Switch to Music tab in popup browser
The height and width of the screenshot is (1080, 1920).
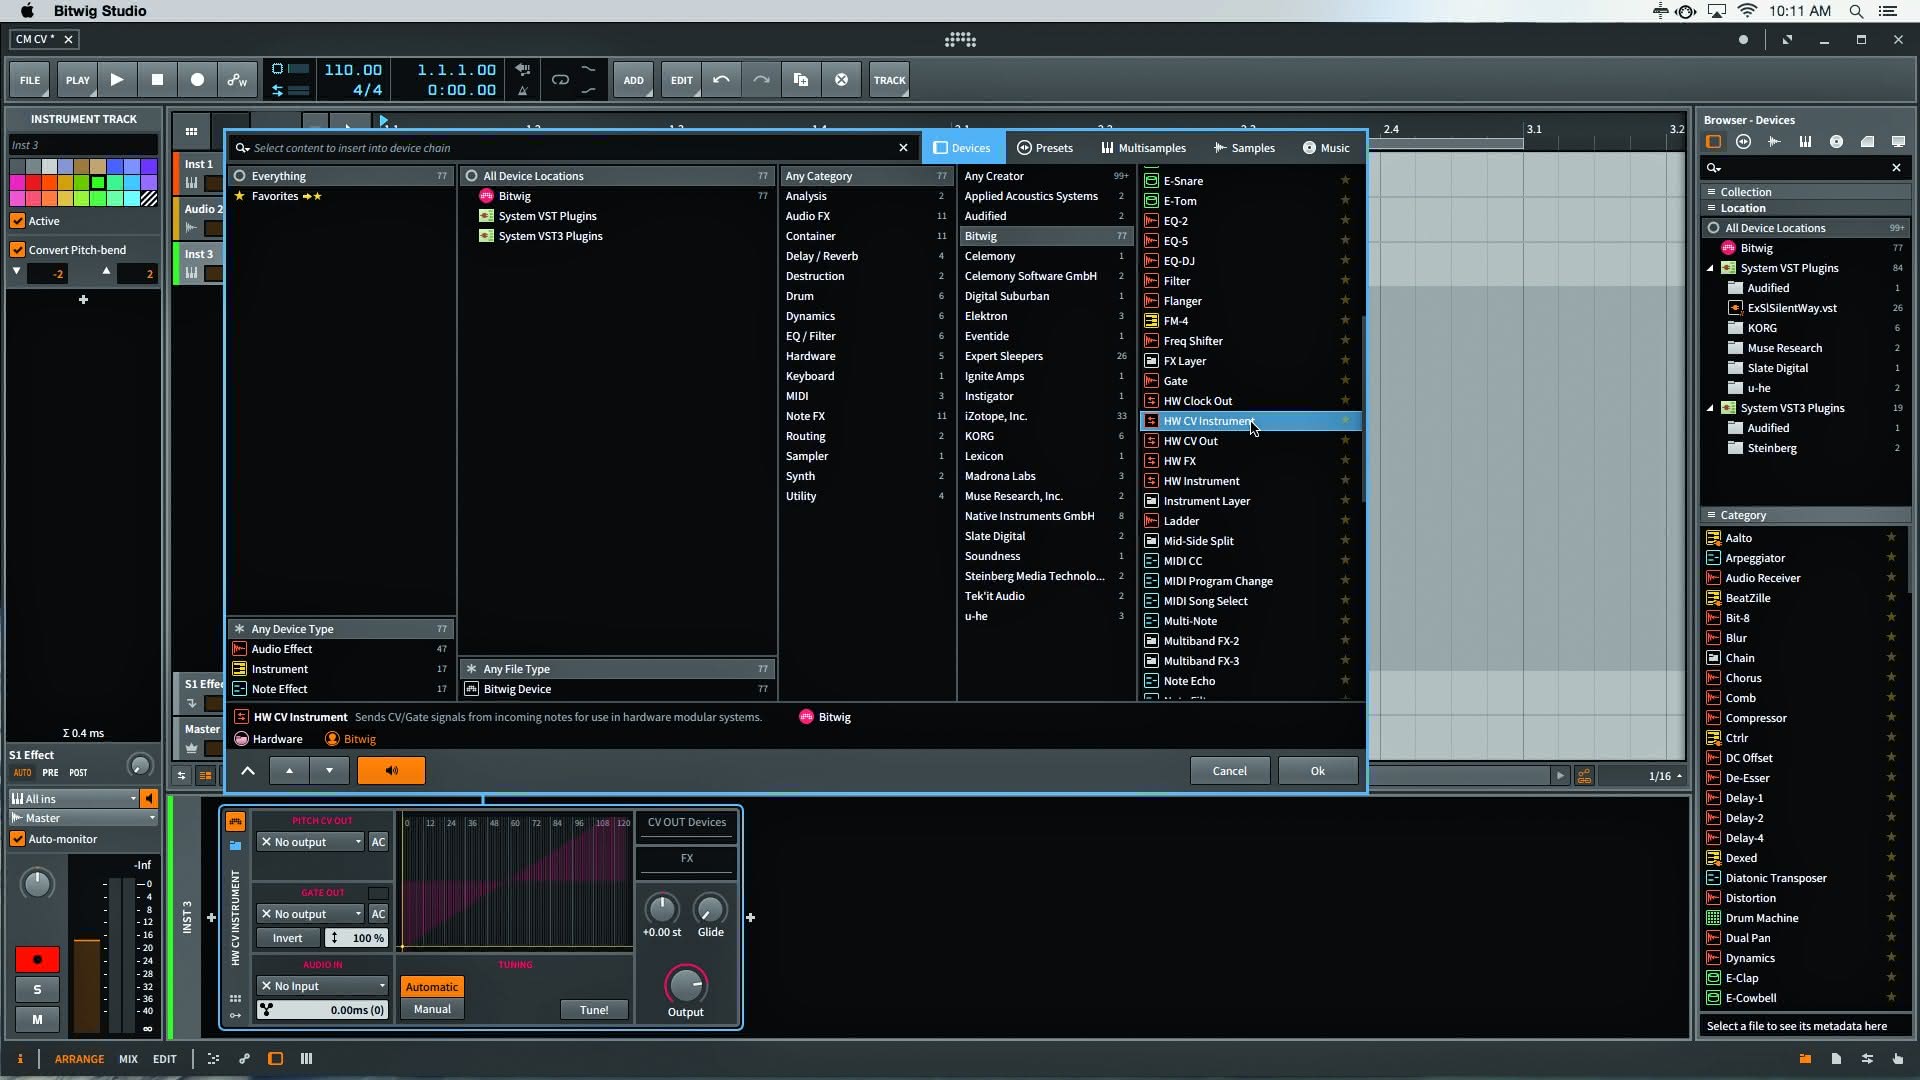click(1326, 148)
